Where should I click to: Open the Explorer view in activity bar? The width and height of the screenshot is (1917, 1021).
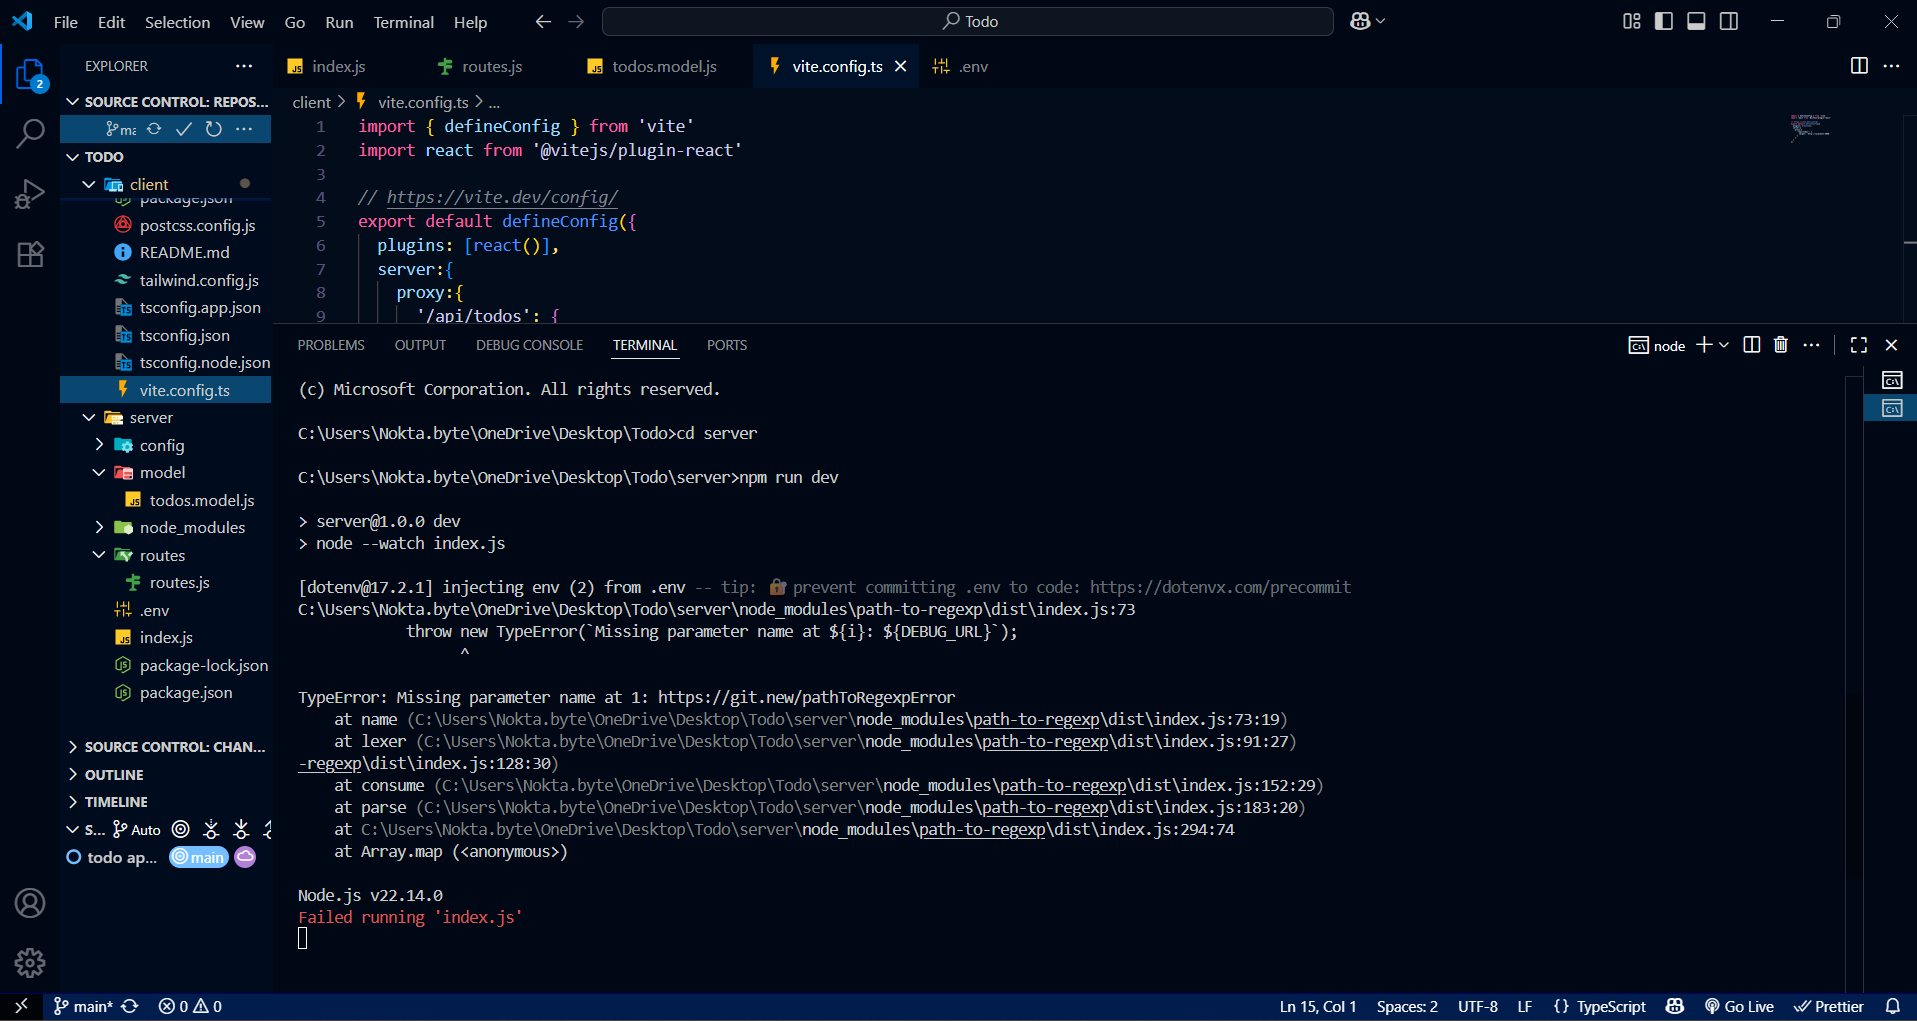click(x=30, y=76)
